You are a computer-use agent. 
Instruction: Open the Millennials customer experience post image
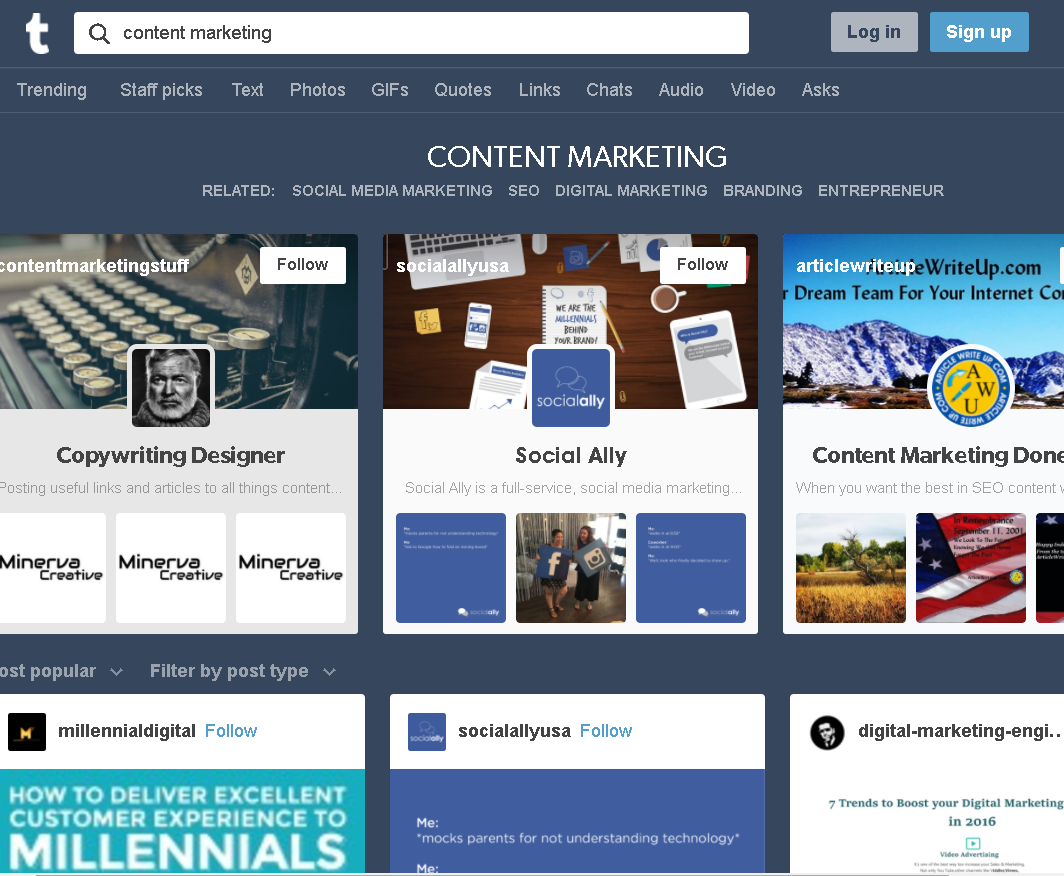(x=183, y=821)
